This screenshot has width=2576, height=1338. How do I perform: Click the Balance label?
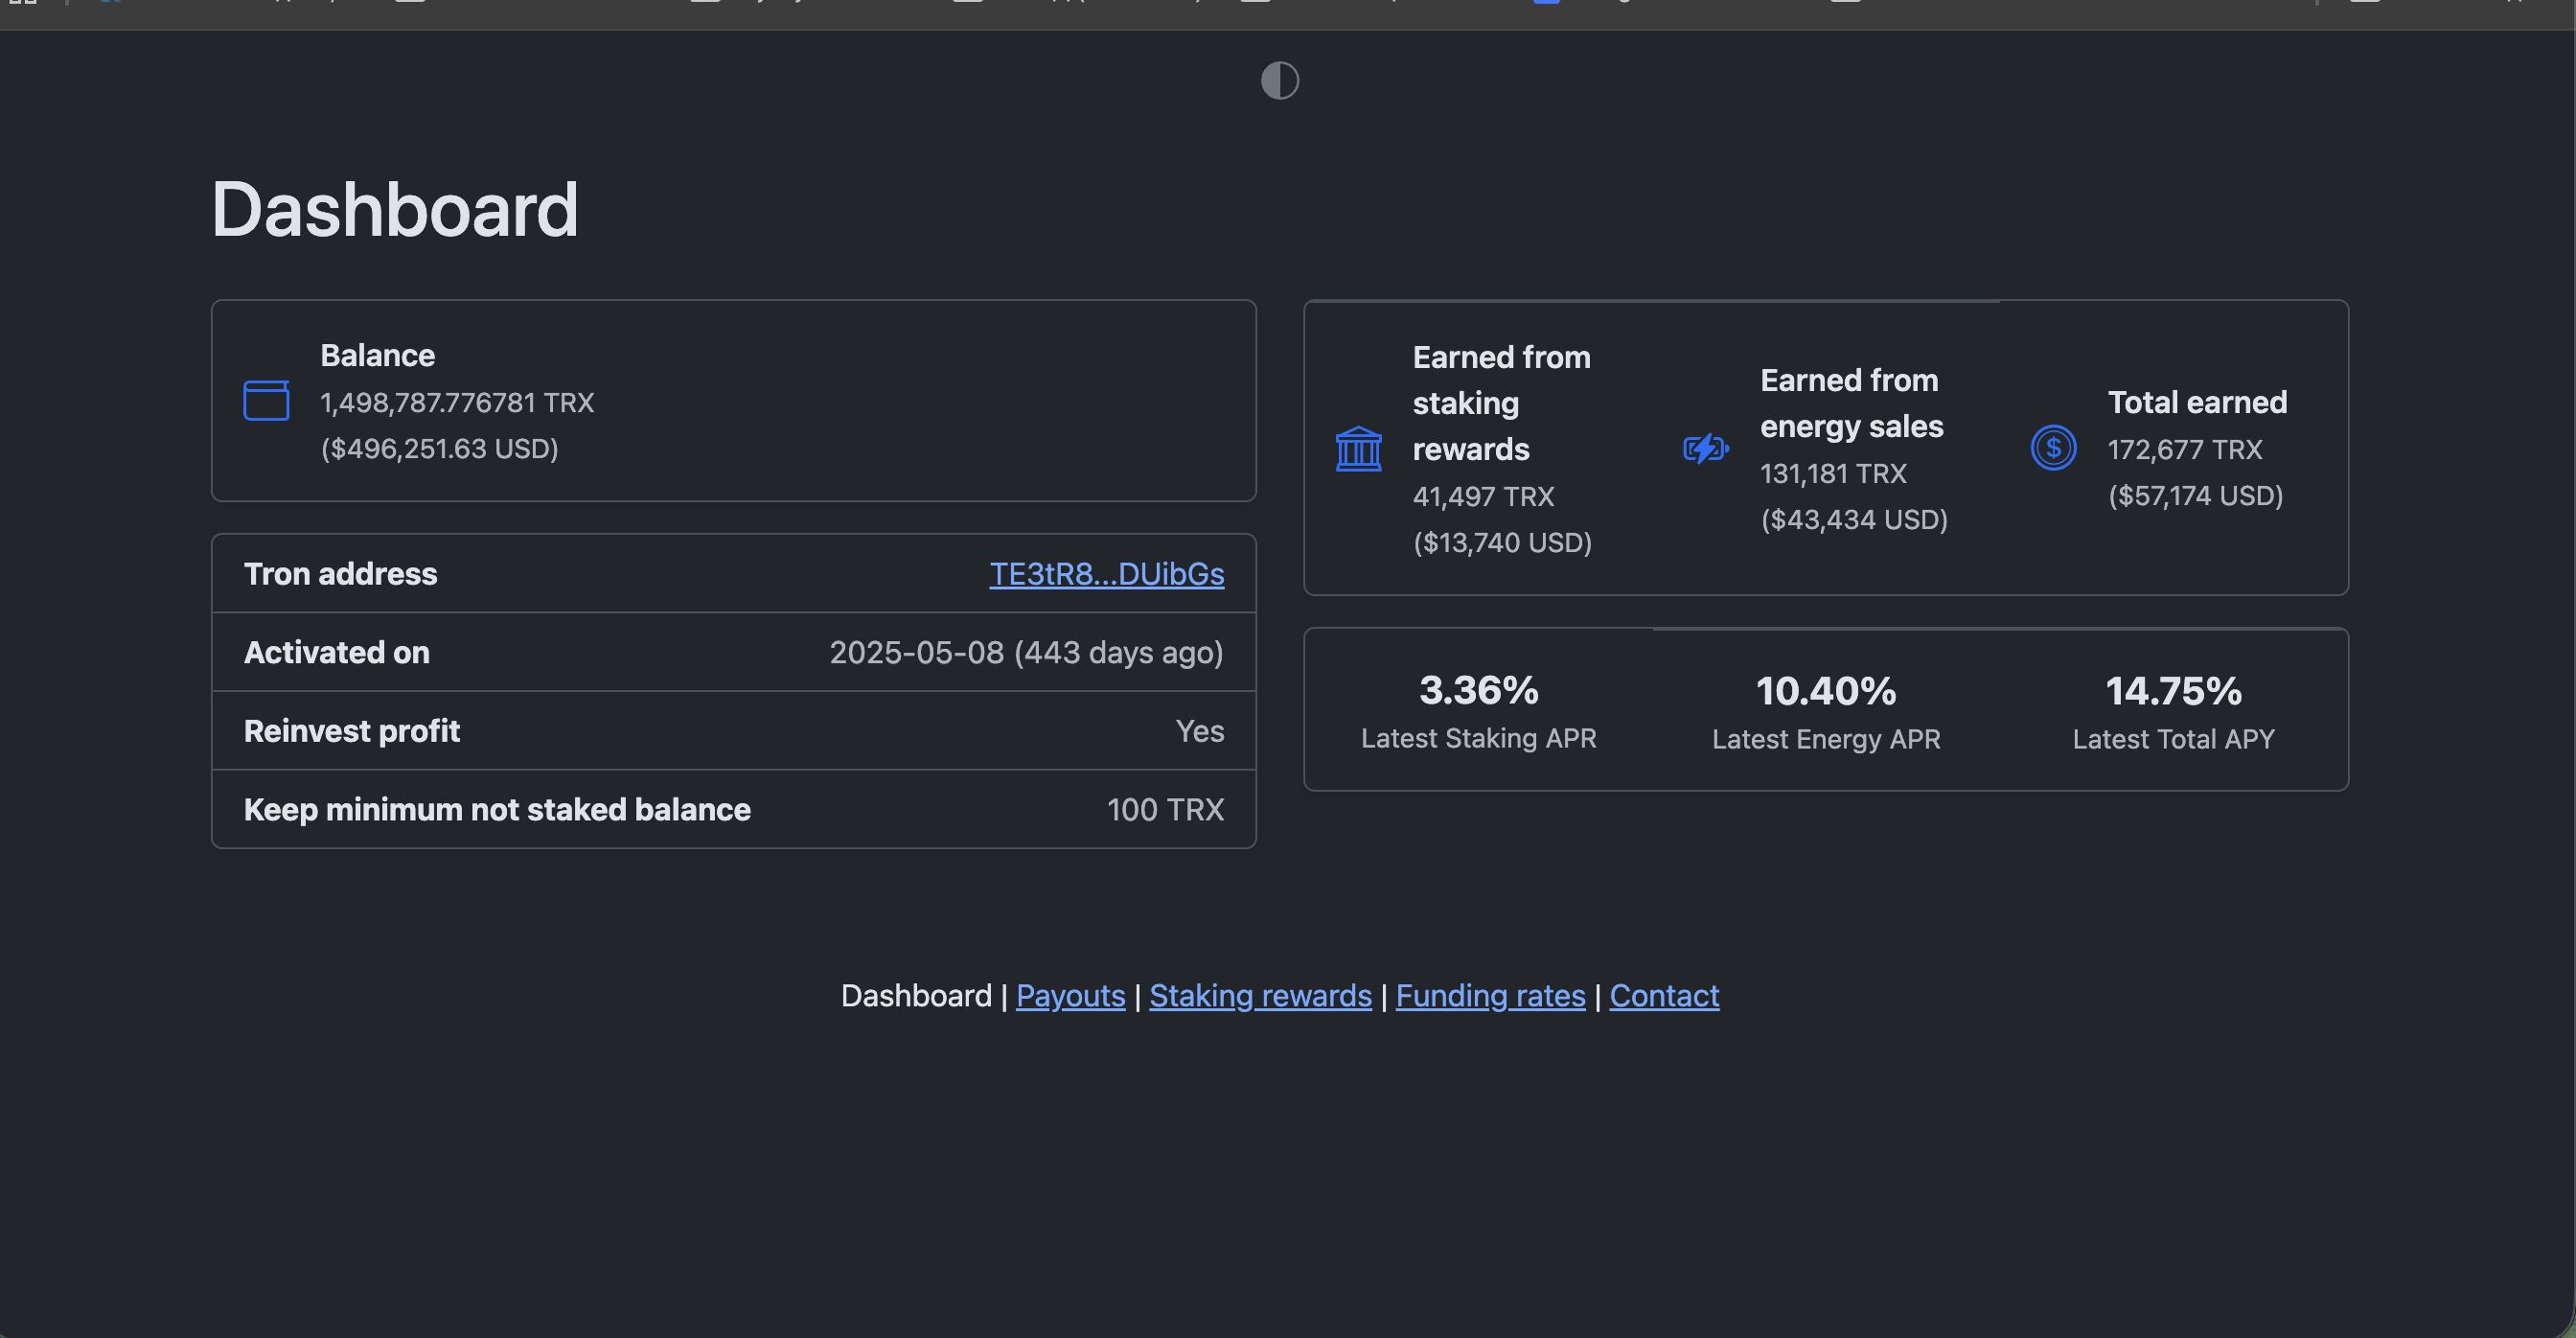(377, 356)
